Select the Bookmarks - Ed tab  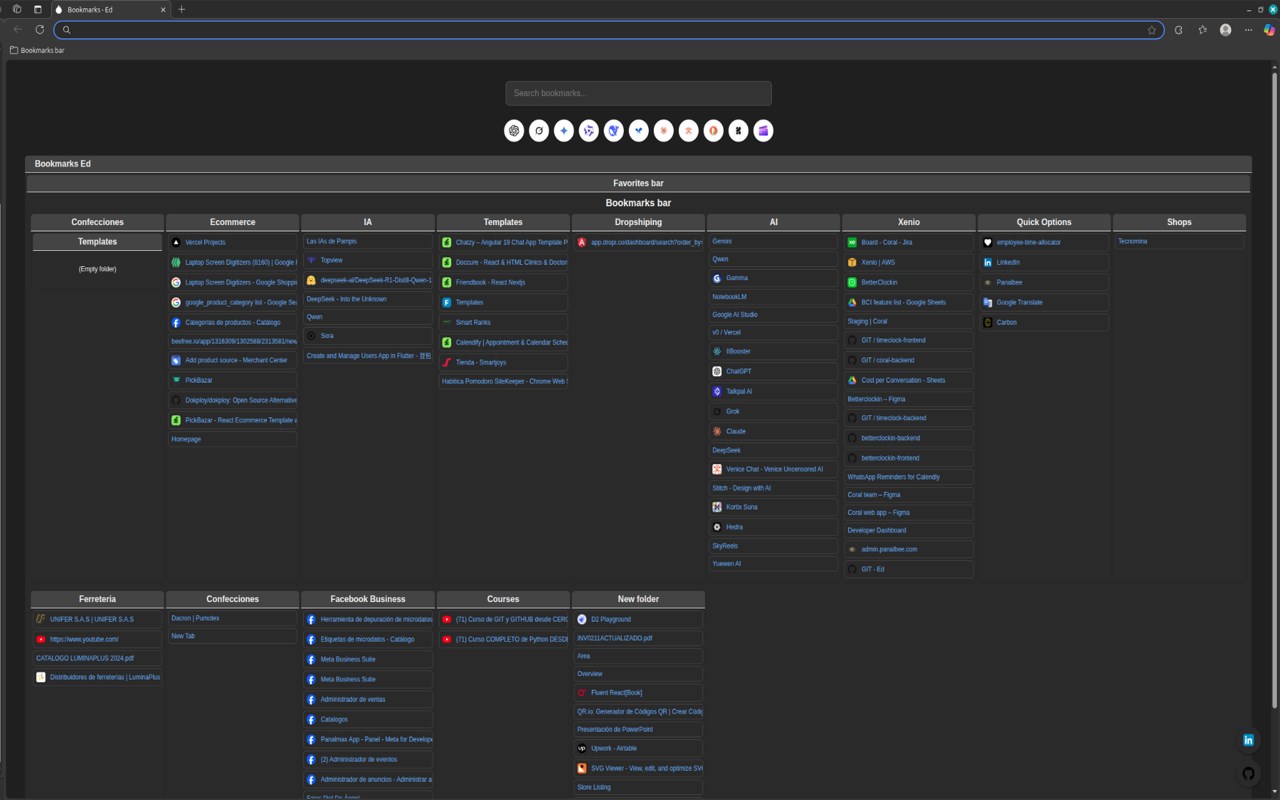tap(110, 9)
